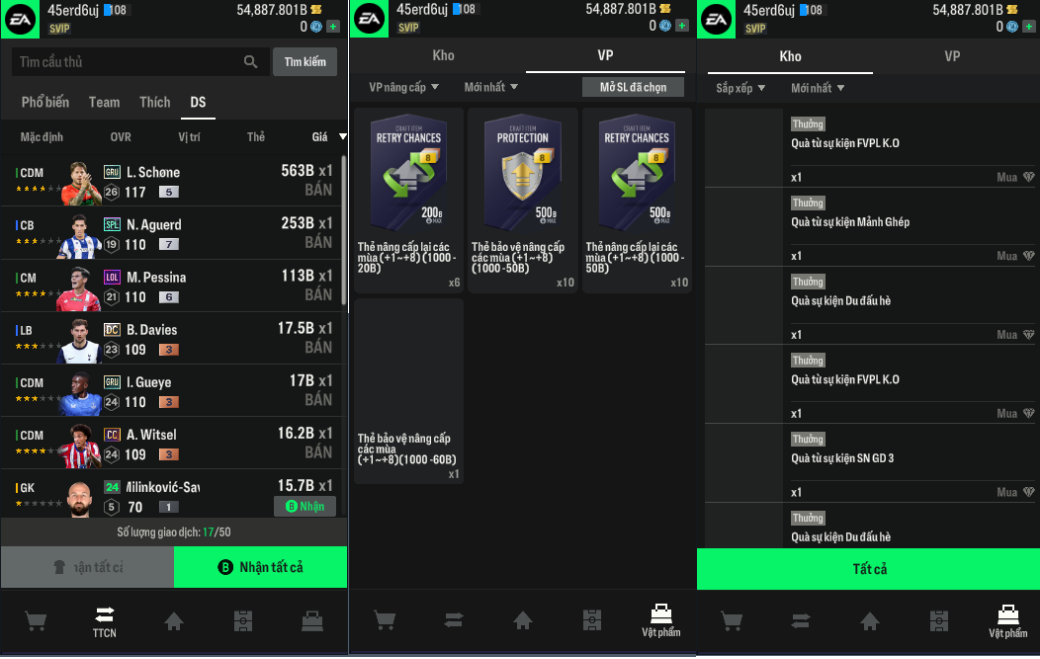Screen dimensions: 1040x659
Task: Click the Tất cả green button
Action: point(868,569)
